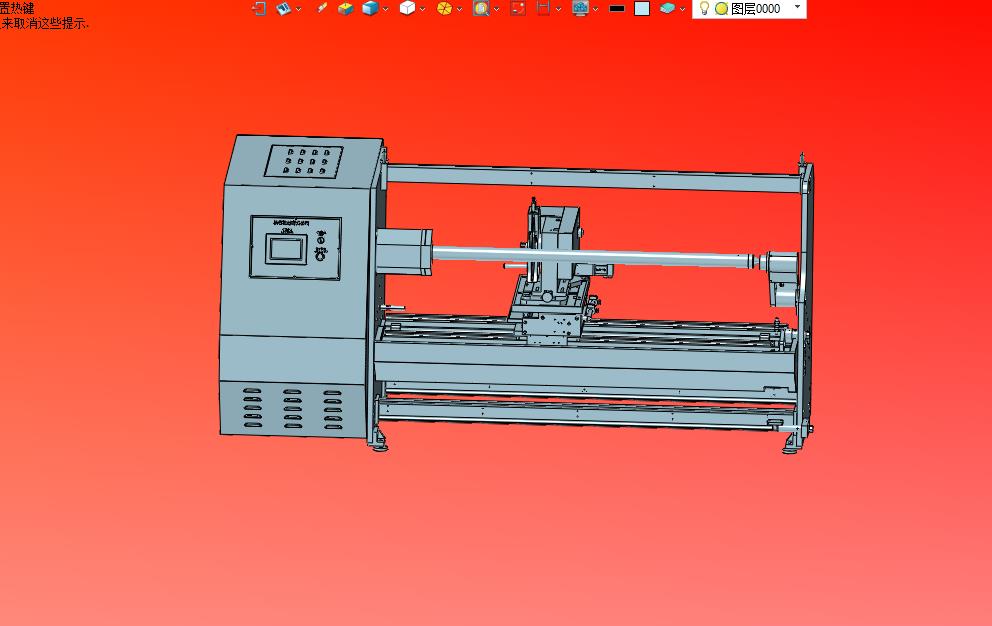Click the monitor display settings icon

(580, 8)
